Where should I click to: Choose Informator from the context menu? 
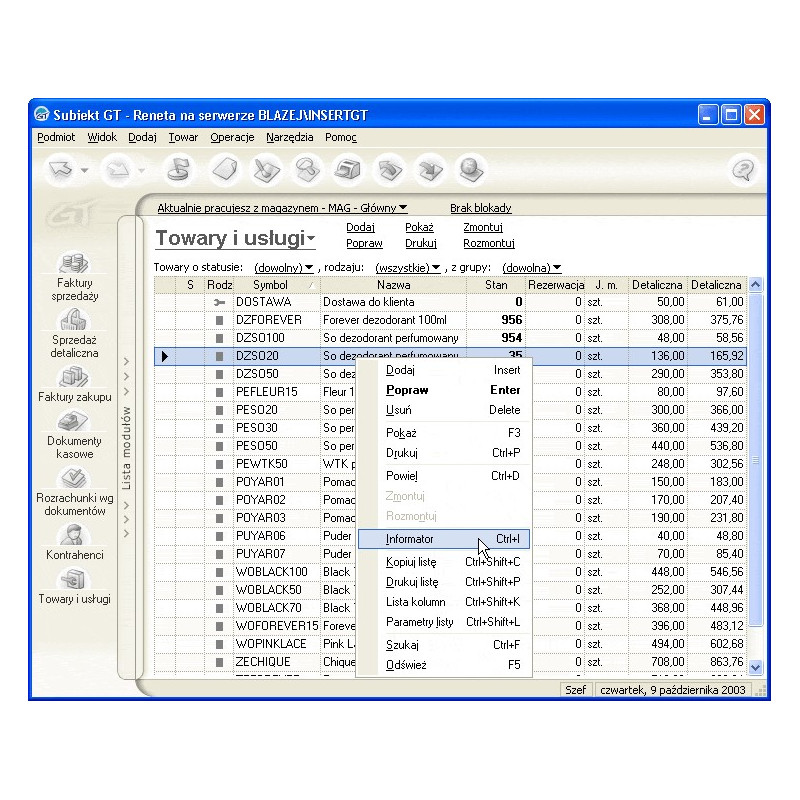410,539
